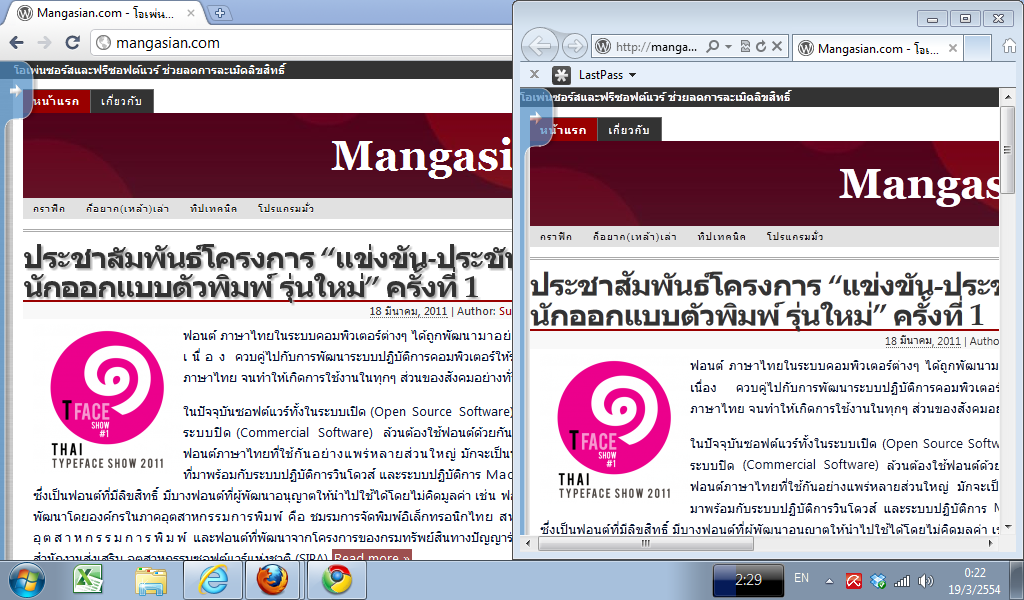The height and width of the screenshot is (600, 1024).
Task: Click the ทิปเทคนิค category link in IE
Action: tap(721, 237)
